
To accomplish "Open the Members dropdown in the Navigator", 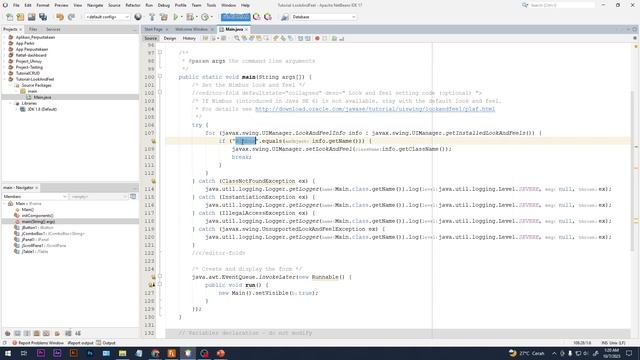I will [35, 196].
